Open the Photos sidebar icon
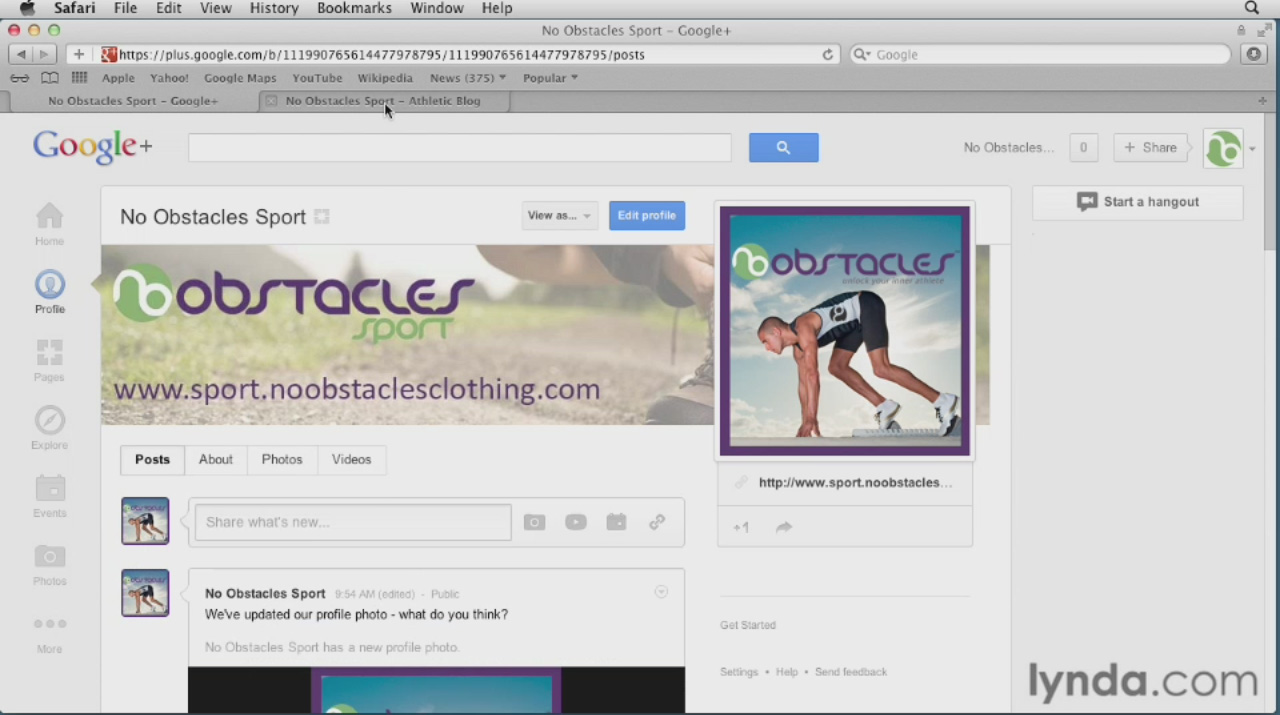The image size is (1280, 715). (49, 564)
